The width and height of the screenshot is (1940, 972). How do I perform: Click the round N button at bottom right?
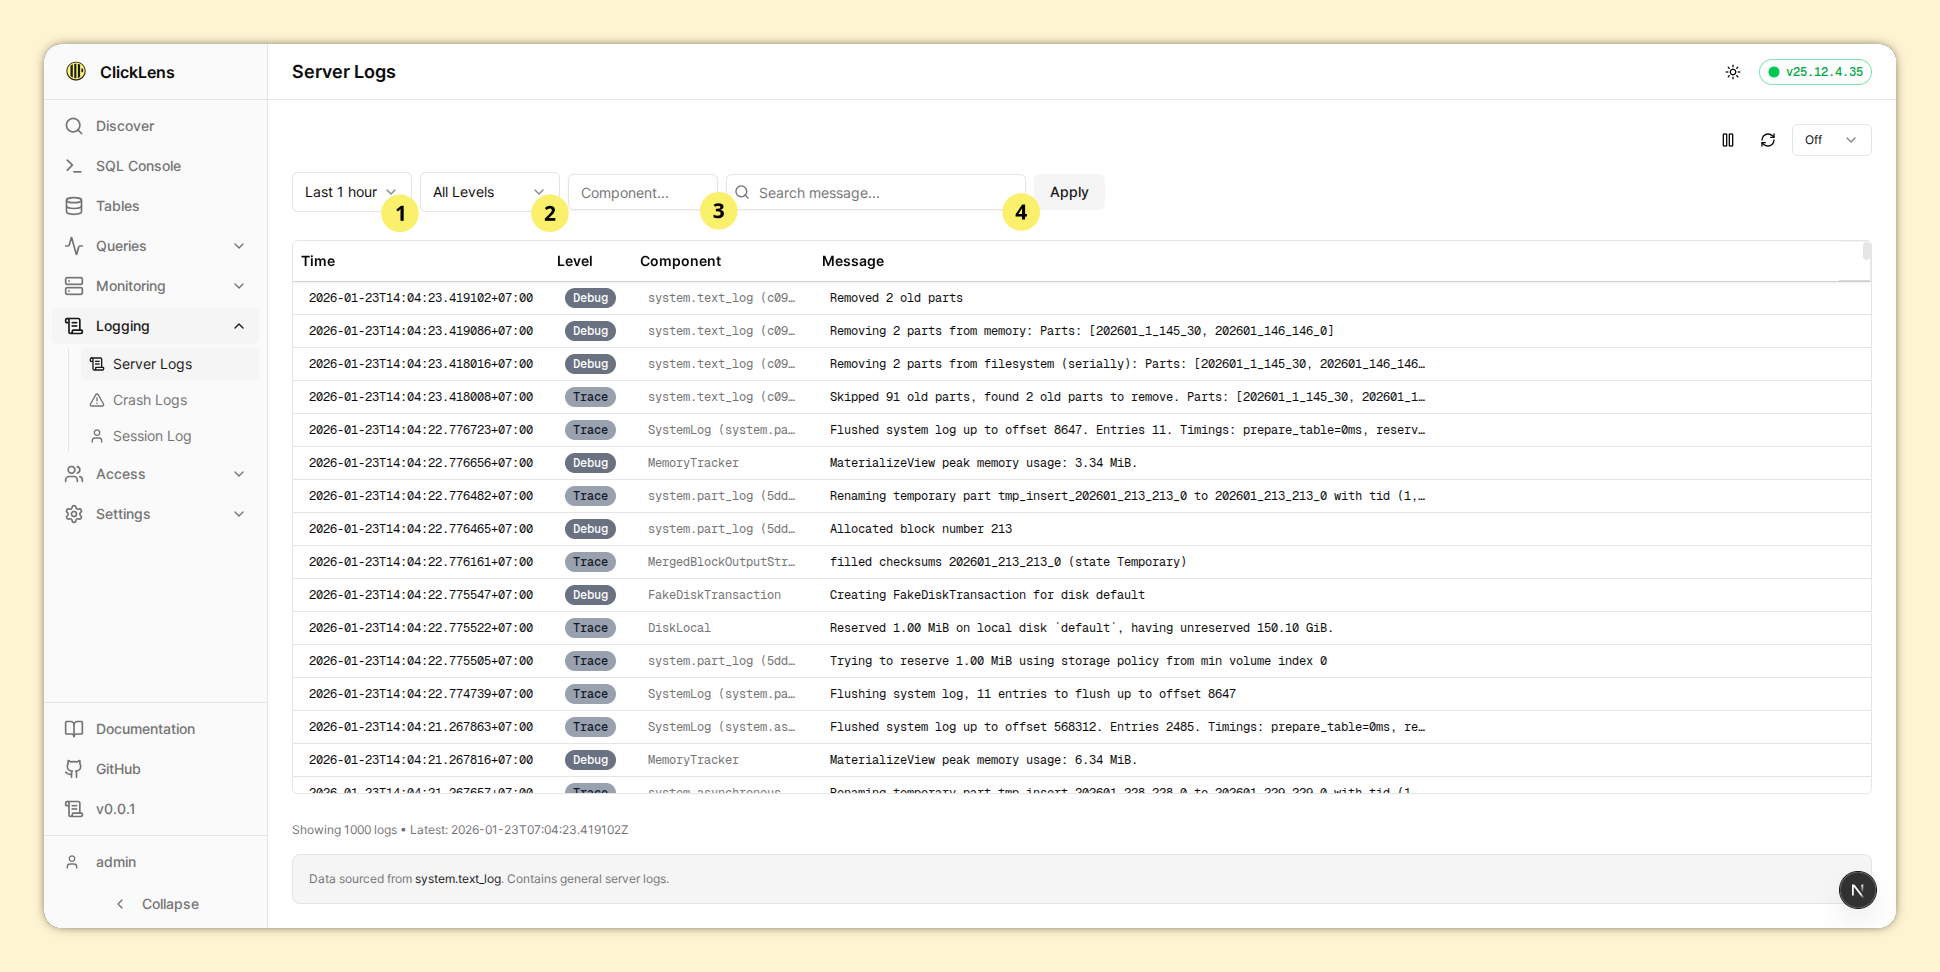[x=1857, y=890]
